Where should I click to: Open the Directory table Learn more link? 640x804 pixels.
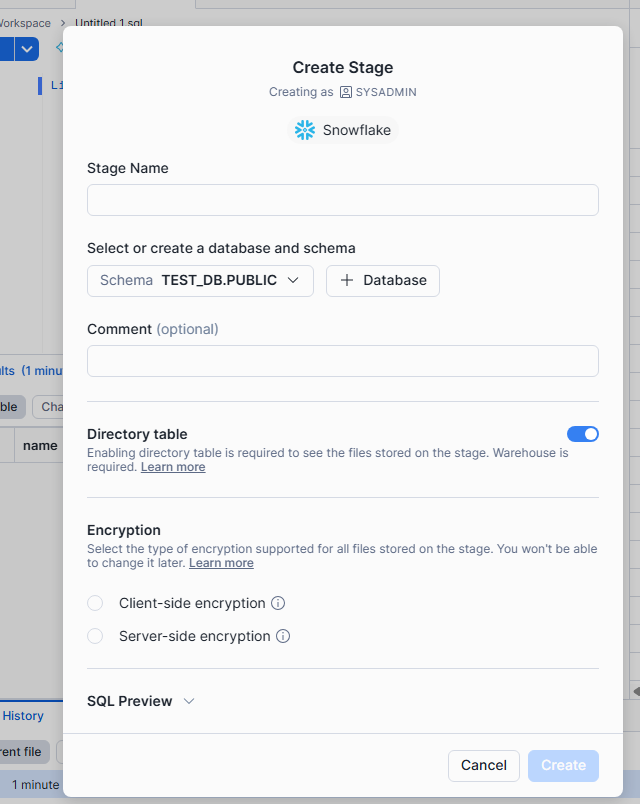click(172, 466)
